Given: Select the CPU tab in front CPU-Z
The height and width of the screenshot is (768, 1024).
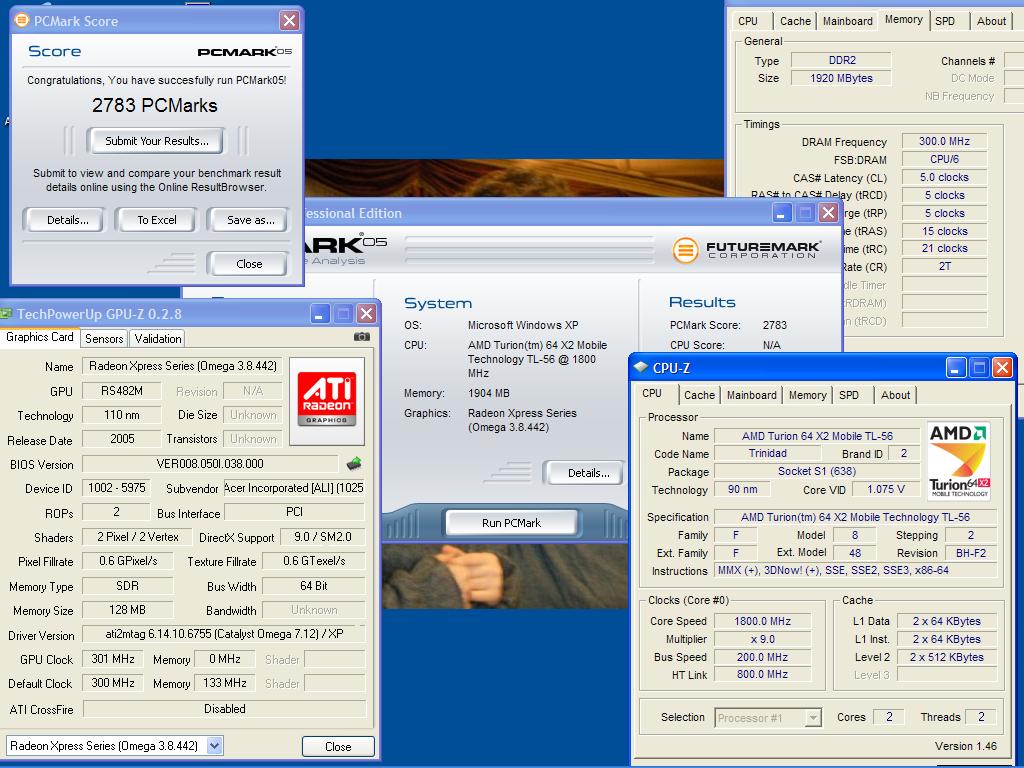Looking at the screenshot, I should coord(652,393).
